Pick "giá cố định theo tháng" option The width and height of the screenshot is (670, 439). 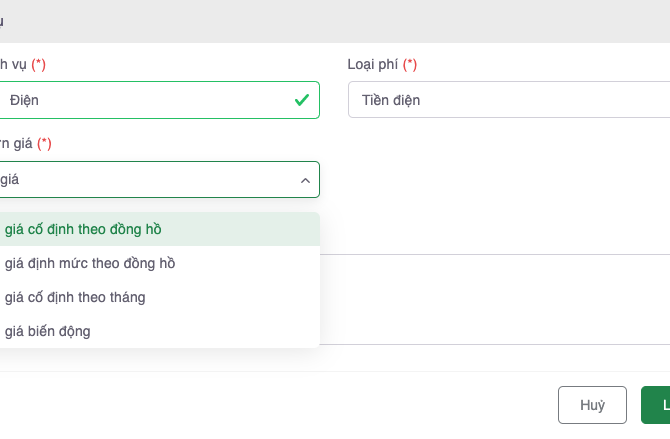(75, 297)
